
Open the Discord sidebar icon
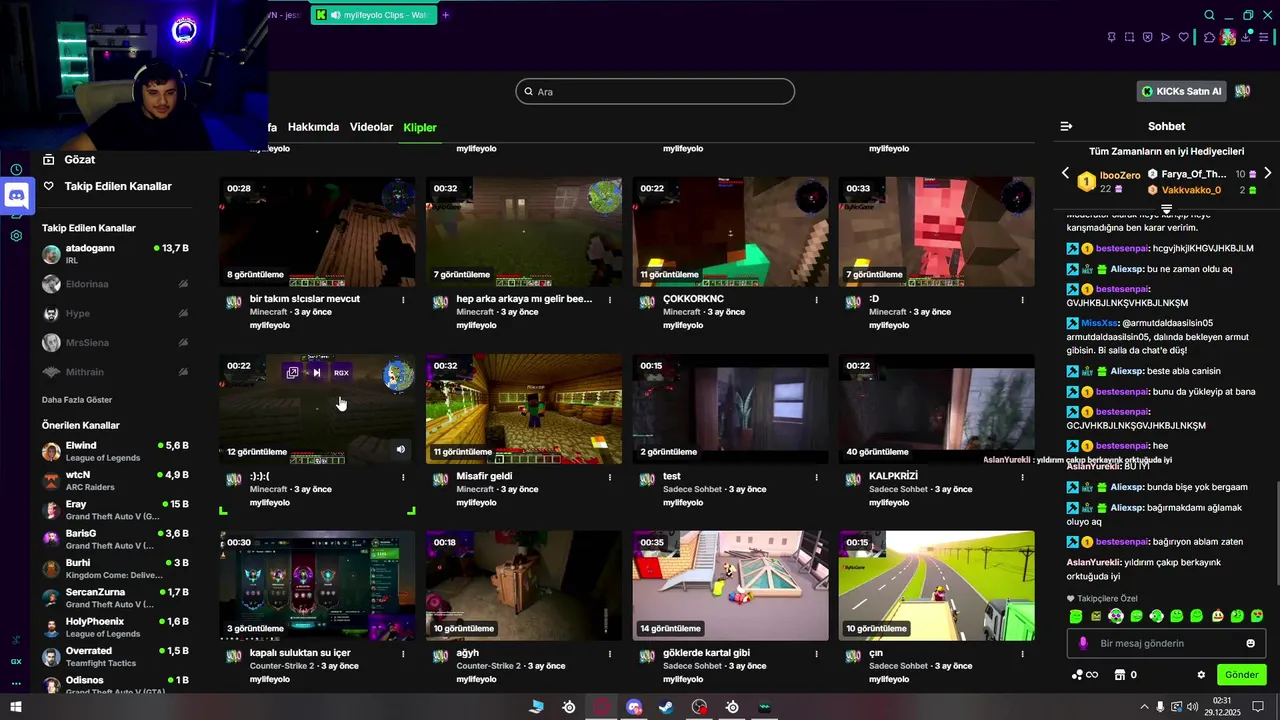point(16,197)
